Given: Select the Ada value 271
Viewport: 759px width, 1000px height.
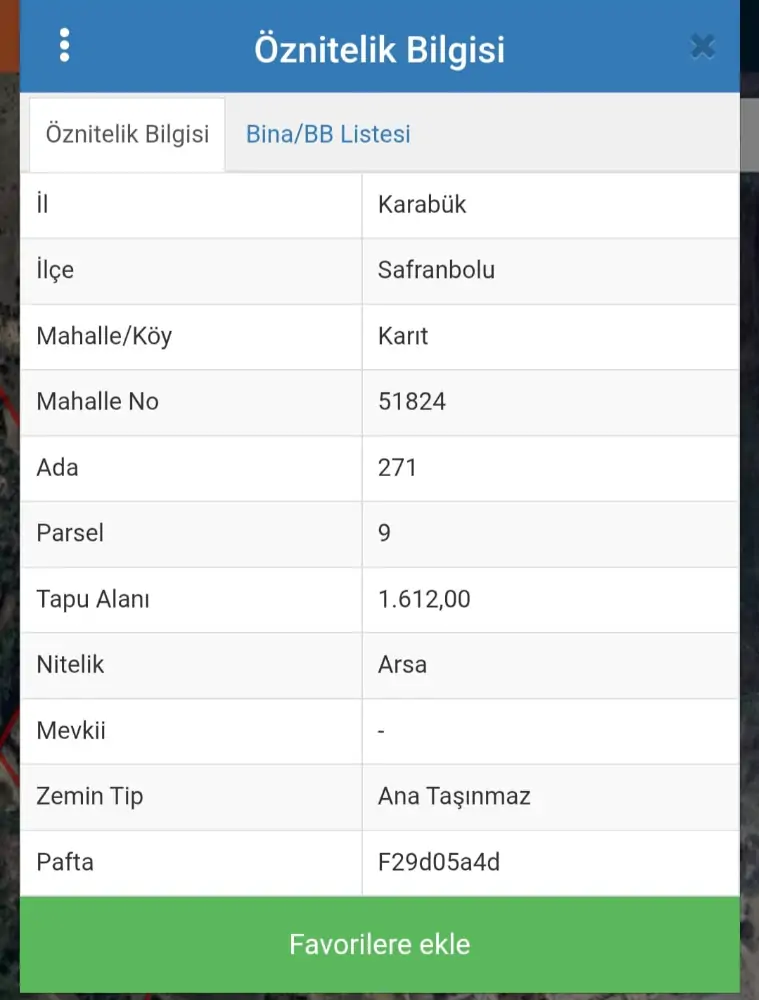Looking at the screenshot, I should pyautogui.click(x=397, y=467).
